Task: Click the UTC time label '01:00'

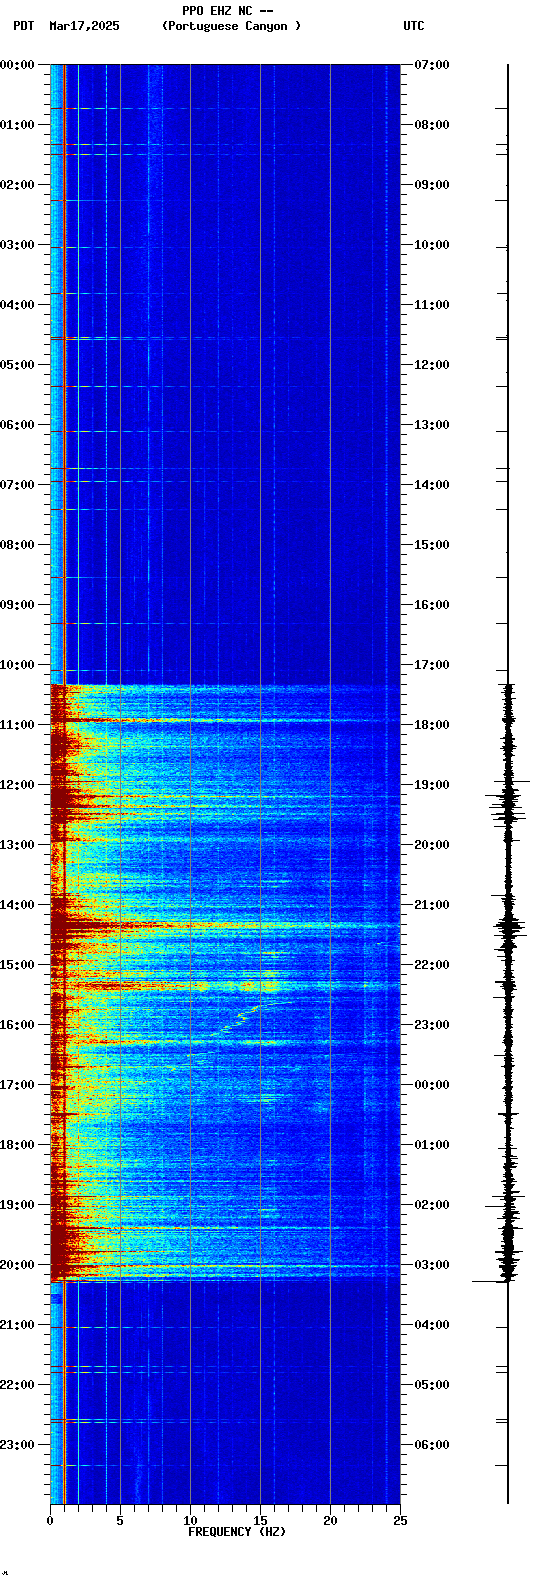Action: [432, 1145]
